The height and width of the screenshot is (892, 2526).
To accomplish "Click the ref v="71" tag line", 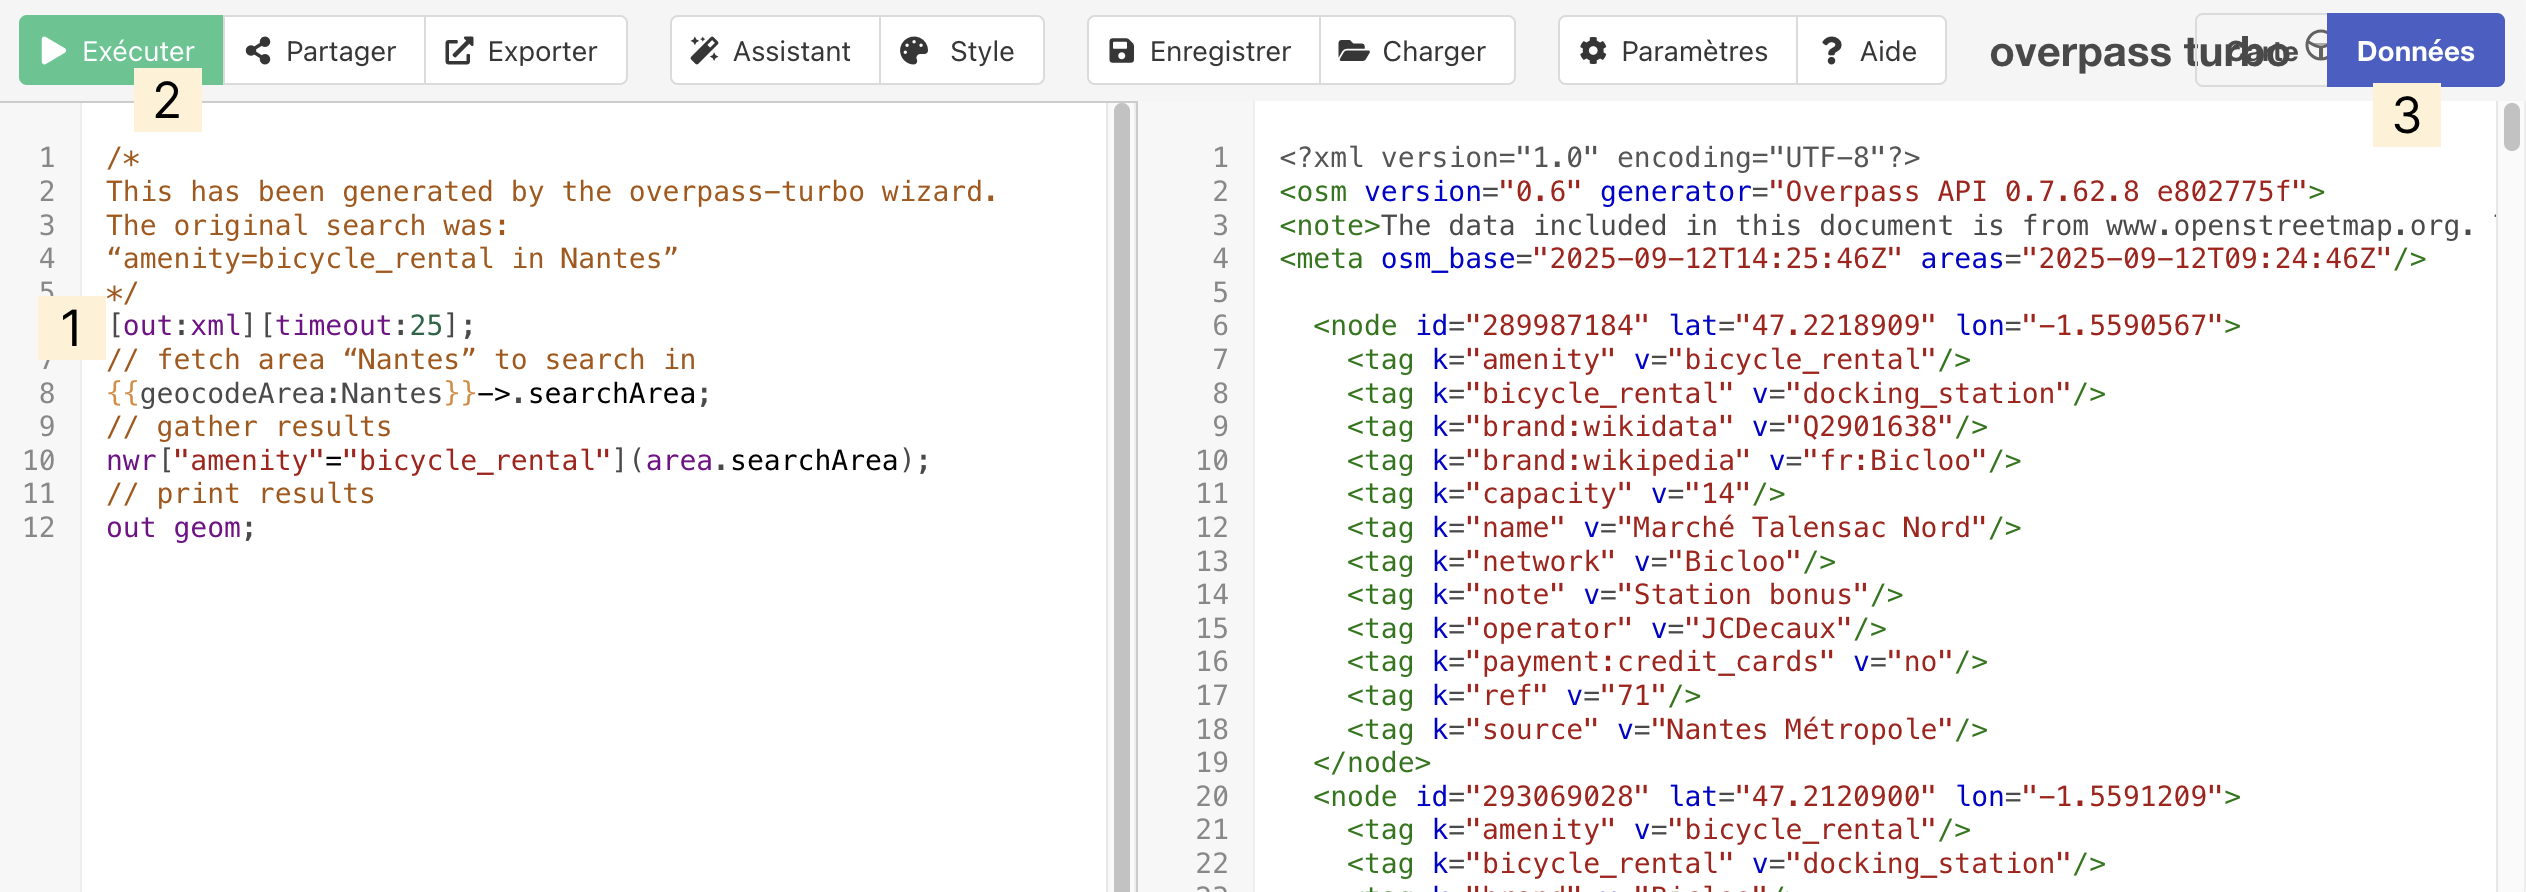I will [x=1524, y=695].
